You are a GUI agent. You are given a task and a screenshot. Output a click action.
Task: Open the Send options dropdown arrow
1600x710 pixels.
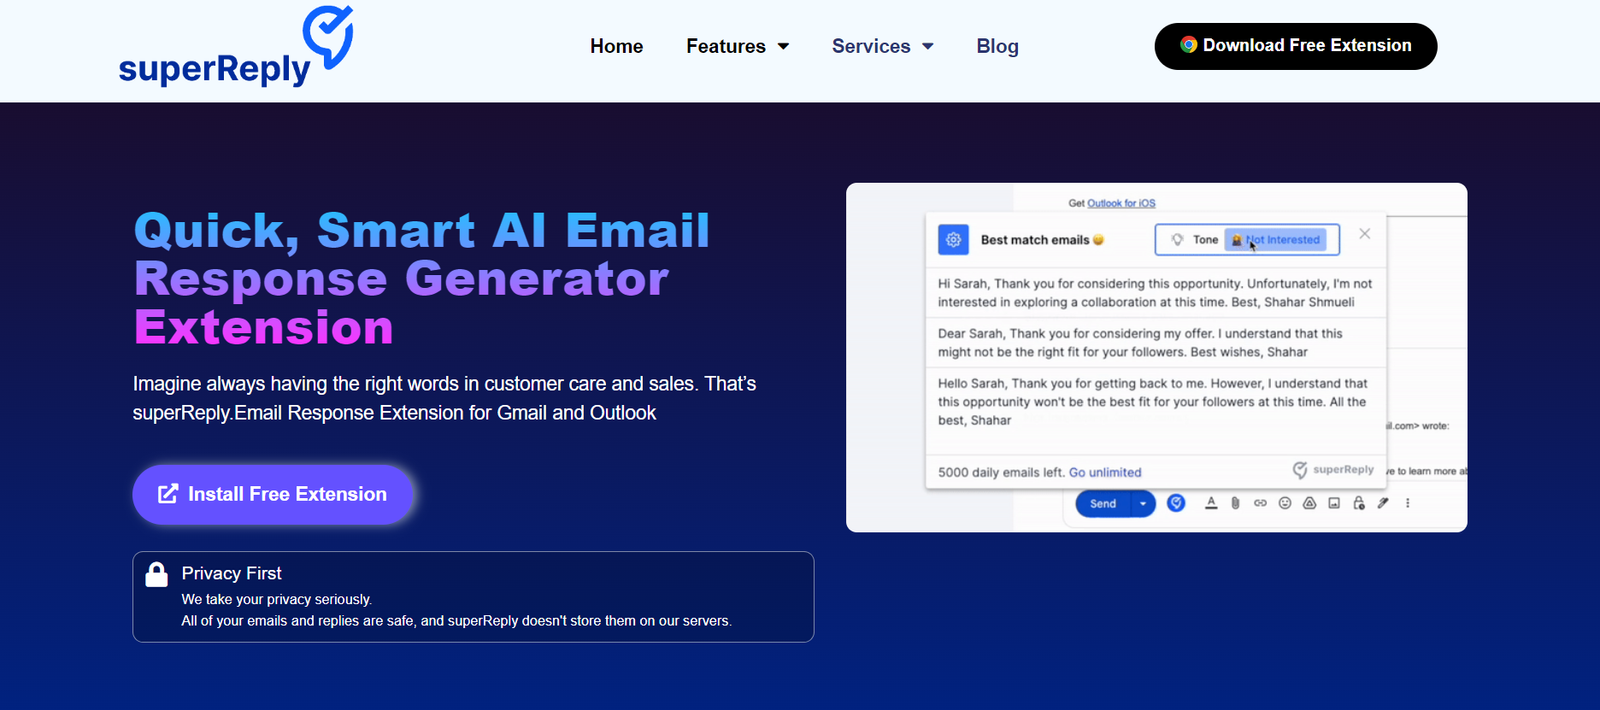coord(1143,504)
